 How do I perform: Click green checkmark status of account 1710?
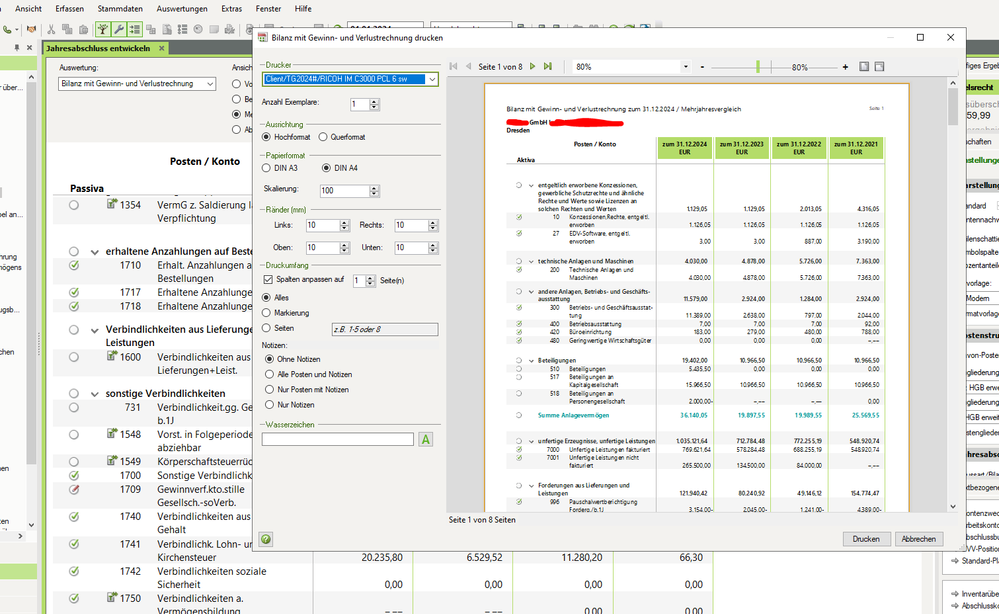[x=74, y=265]
